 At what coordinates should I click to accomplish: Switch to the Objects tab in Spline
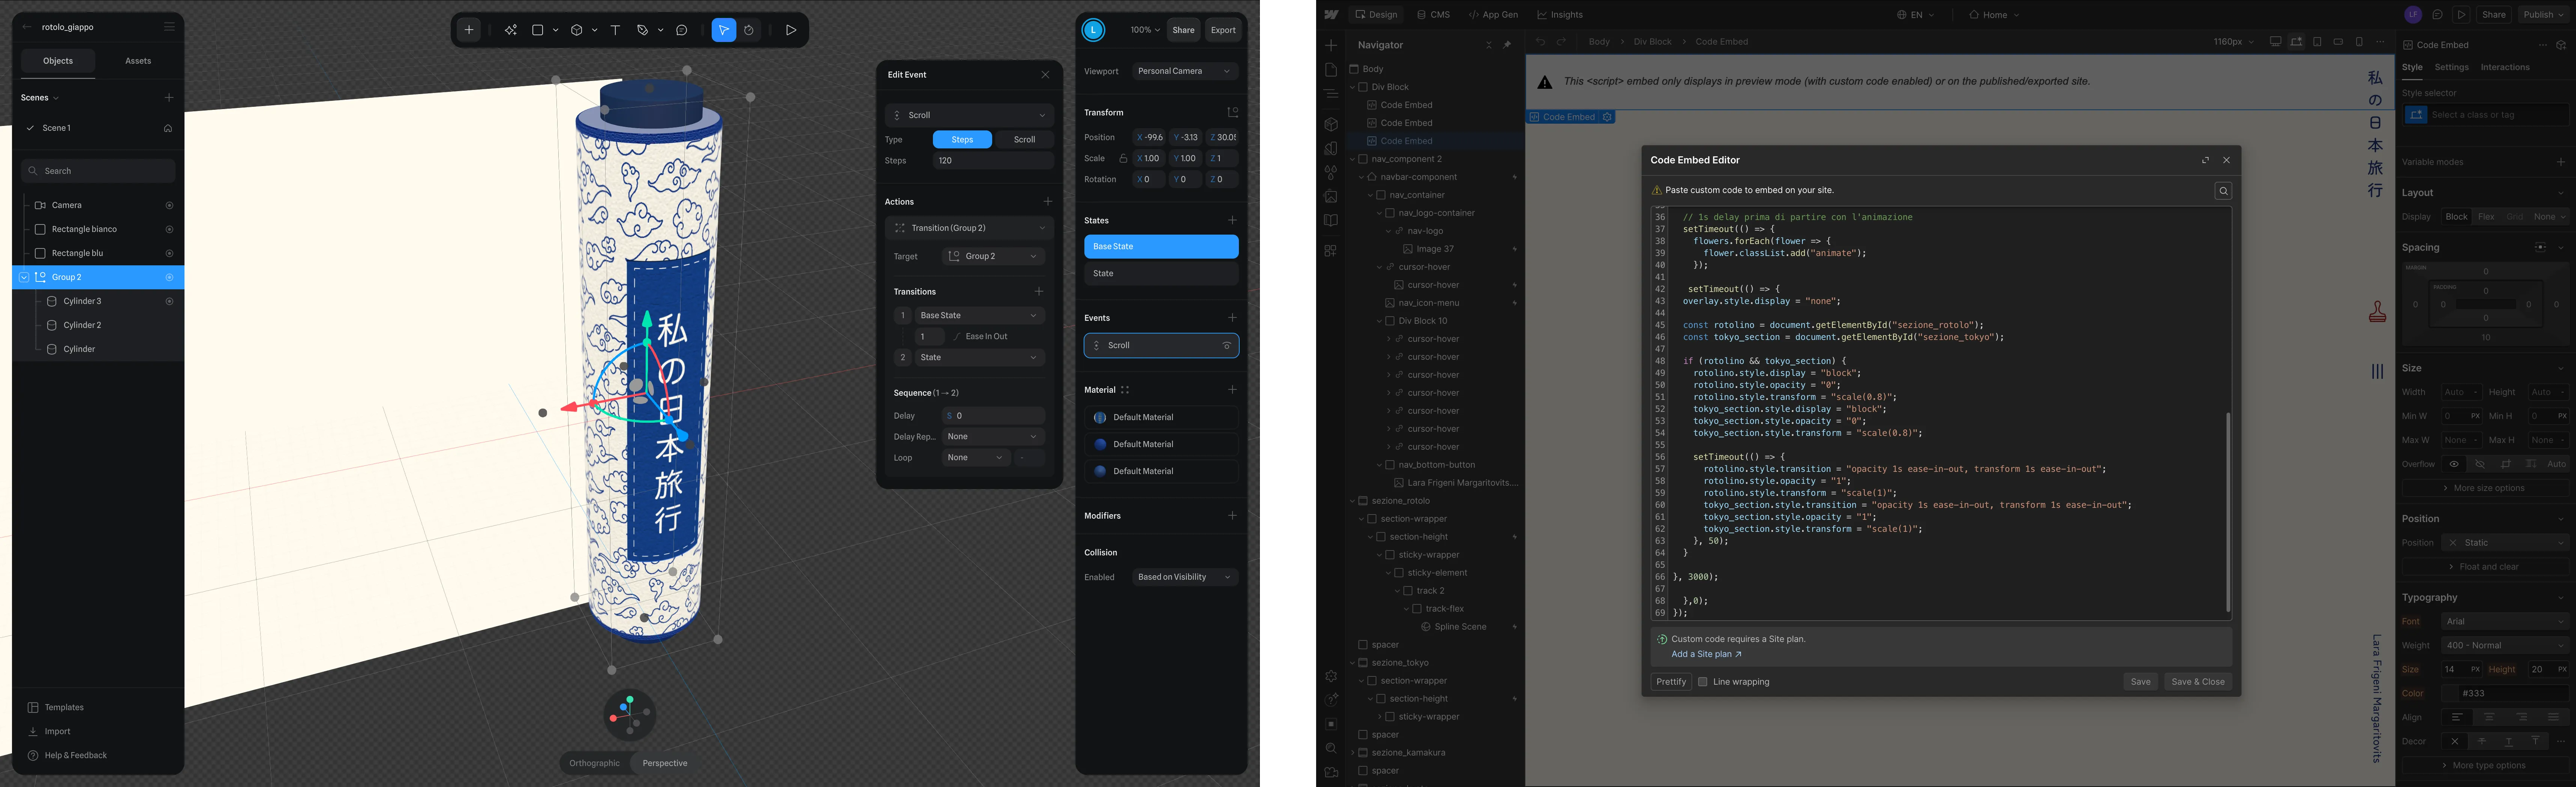click(58, 61)
